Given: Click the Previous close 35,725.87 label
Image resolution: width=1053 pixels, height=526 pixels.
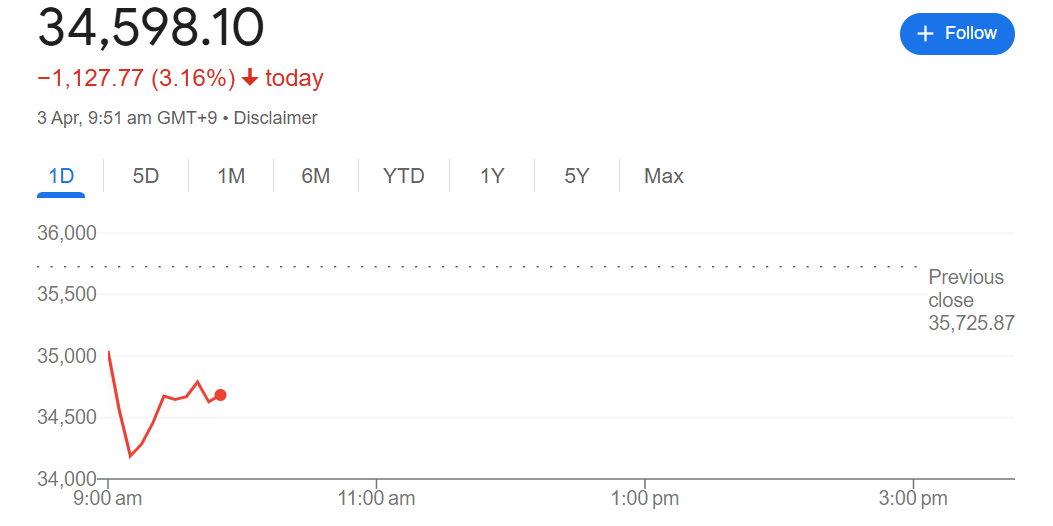Looking at the screenshot, I should [970, 300].
